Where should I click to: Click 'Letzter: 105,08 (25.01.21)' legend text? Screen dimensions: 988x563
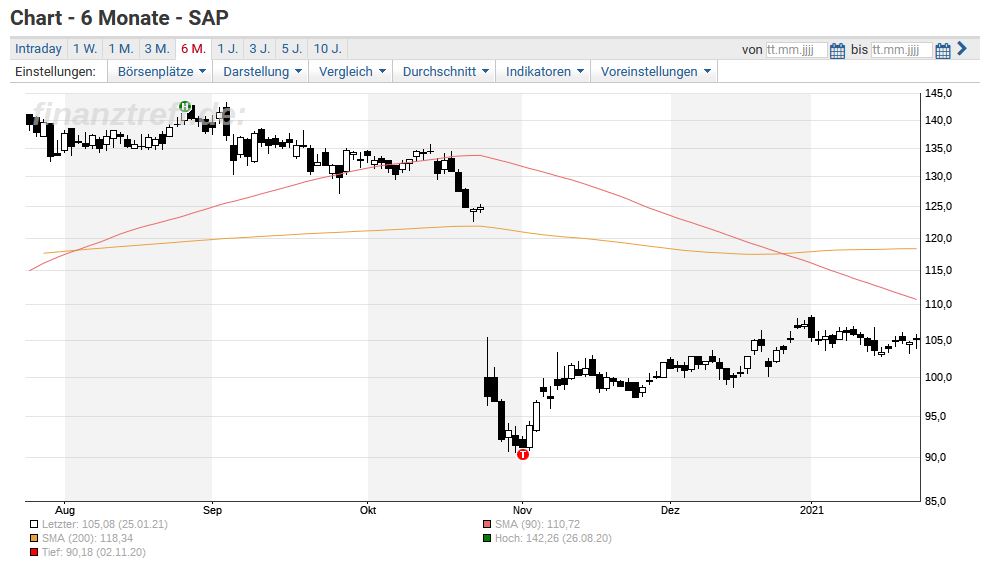(105, 525)
